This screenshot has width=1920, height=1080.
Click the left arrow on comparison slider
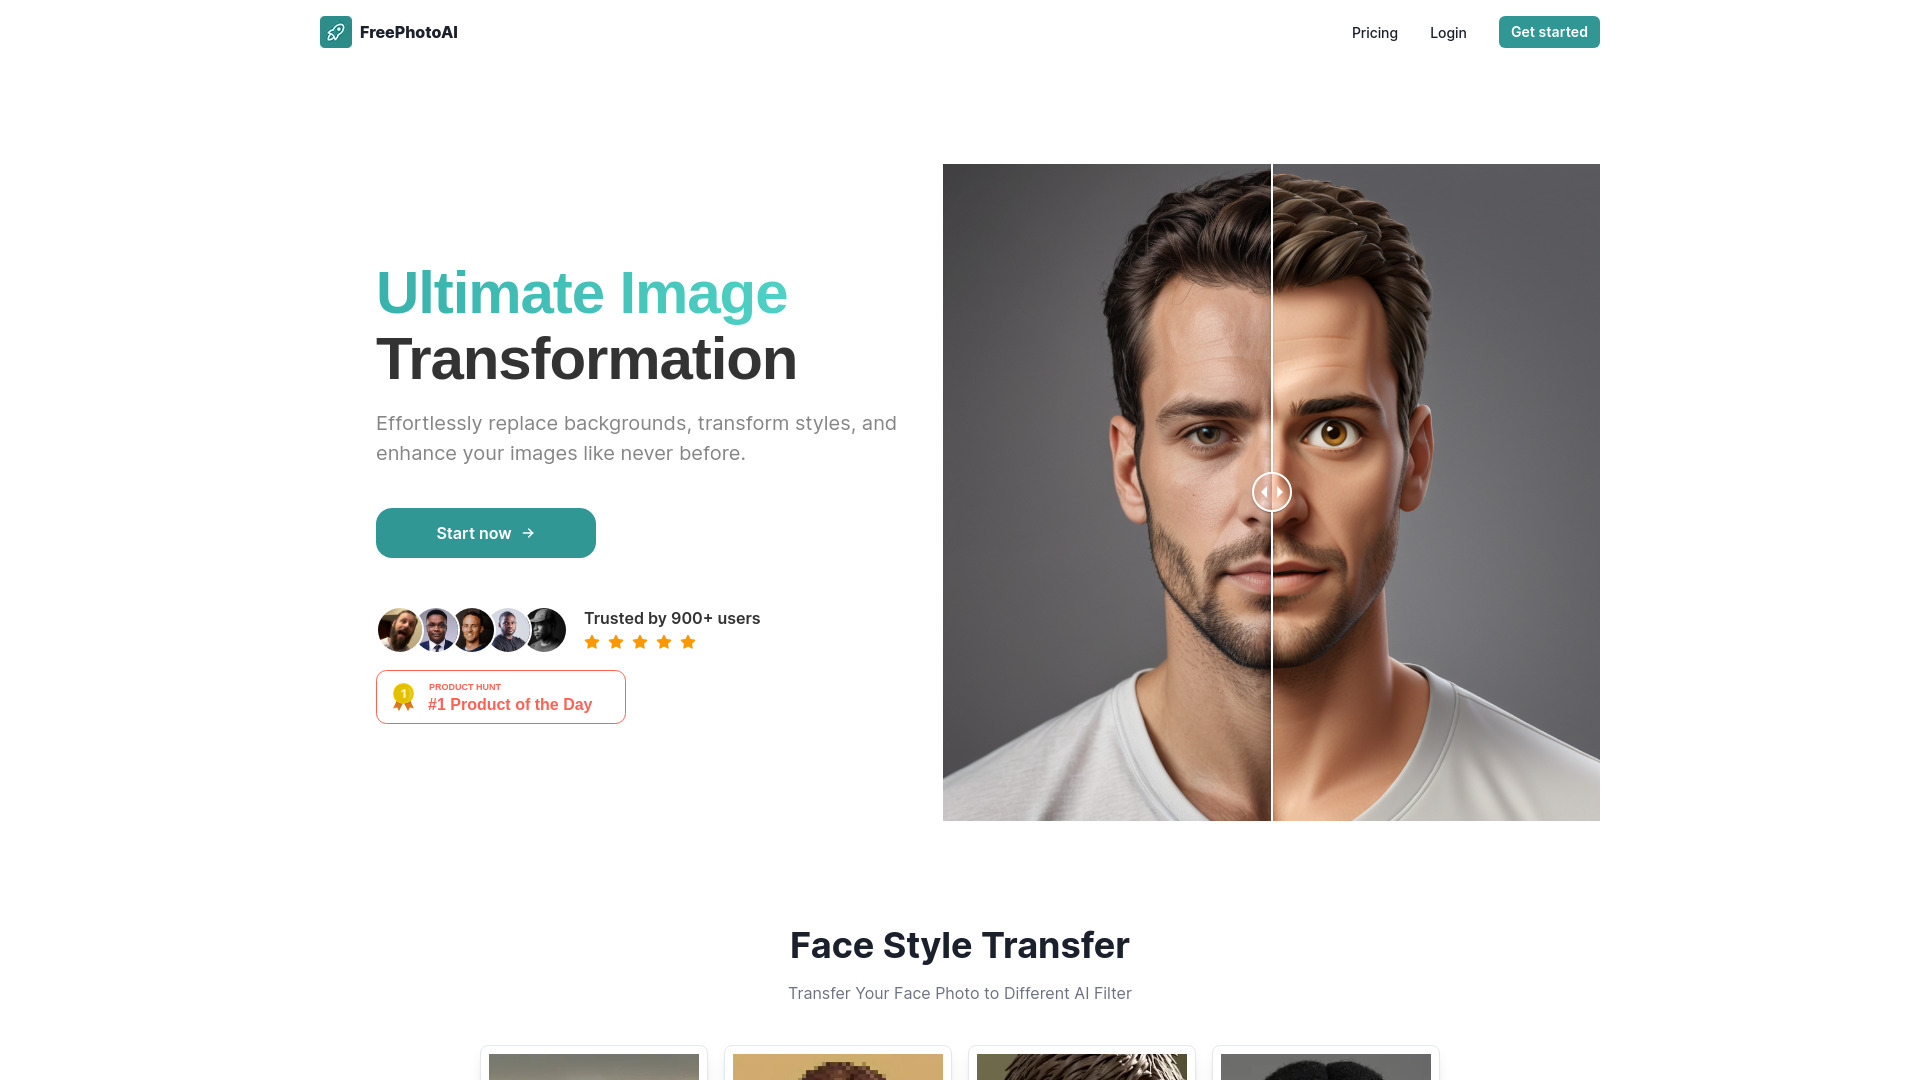1263,491
